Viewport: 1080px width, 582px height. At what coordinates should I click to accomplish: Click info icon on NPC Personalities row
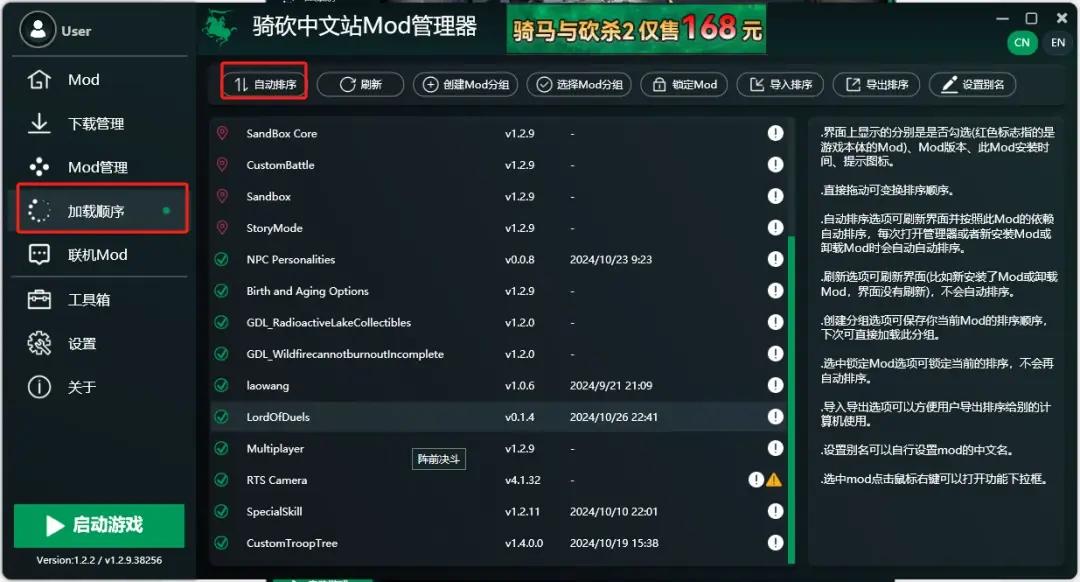click(776, 259)
